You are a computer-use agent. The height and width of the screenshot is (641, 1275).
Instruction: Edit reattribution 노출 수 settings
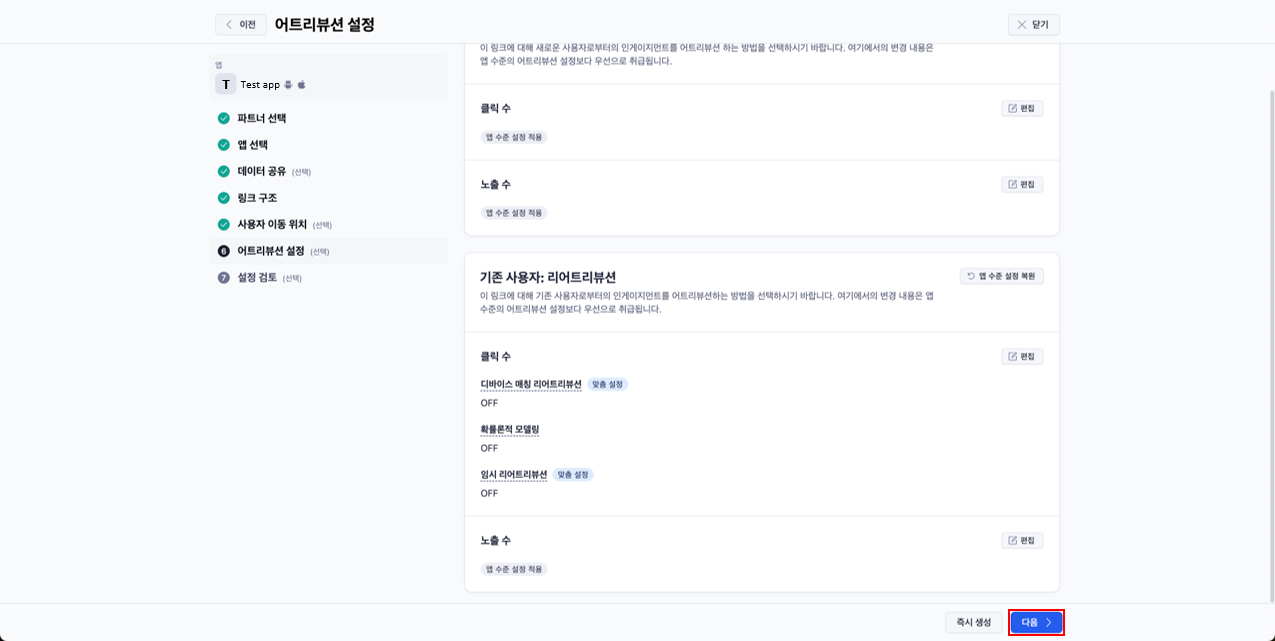point(1022,540)
